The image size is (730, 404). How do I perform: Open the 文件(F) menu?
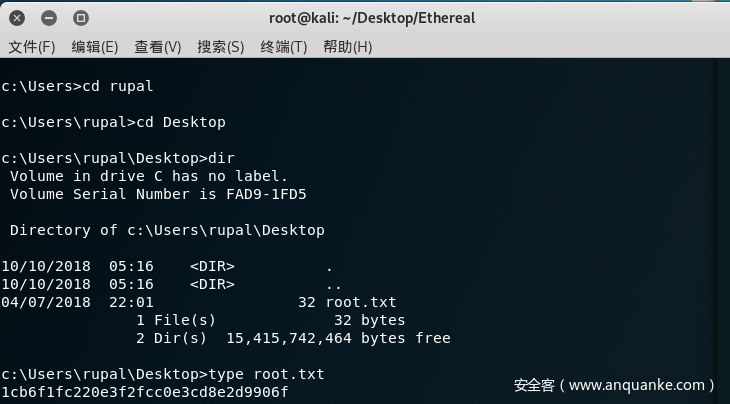click(x=31, y=47)
